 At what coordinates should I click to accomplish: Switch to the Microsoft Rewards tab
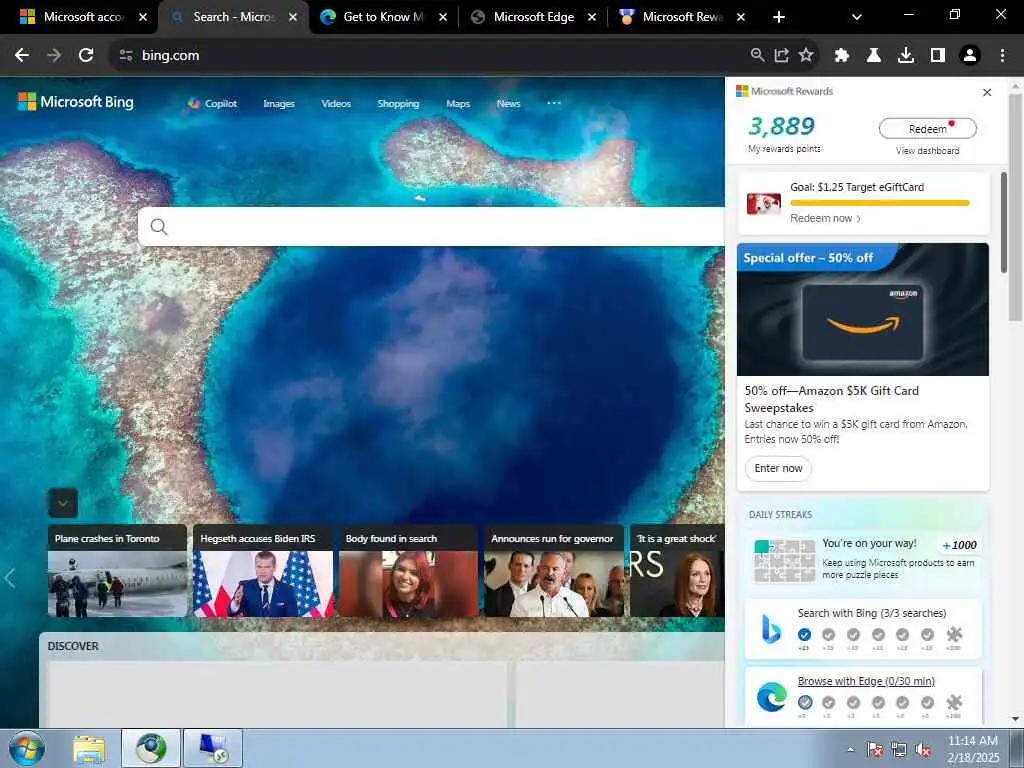pos(682,18)
